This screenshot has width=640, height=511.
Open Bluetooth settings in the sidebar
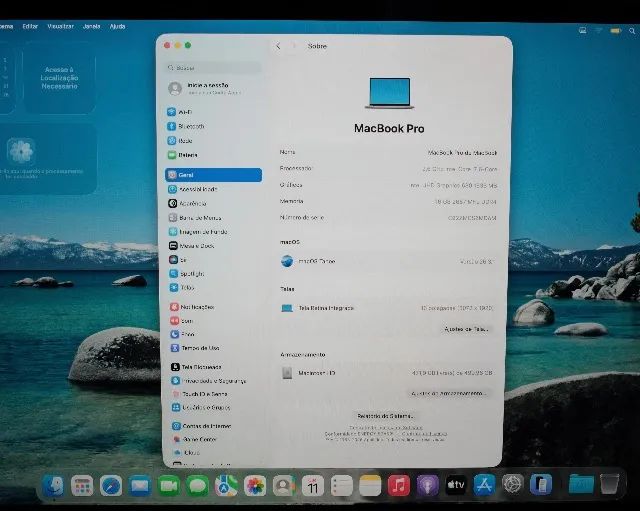click(186, 127)
